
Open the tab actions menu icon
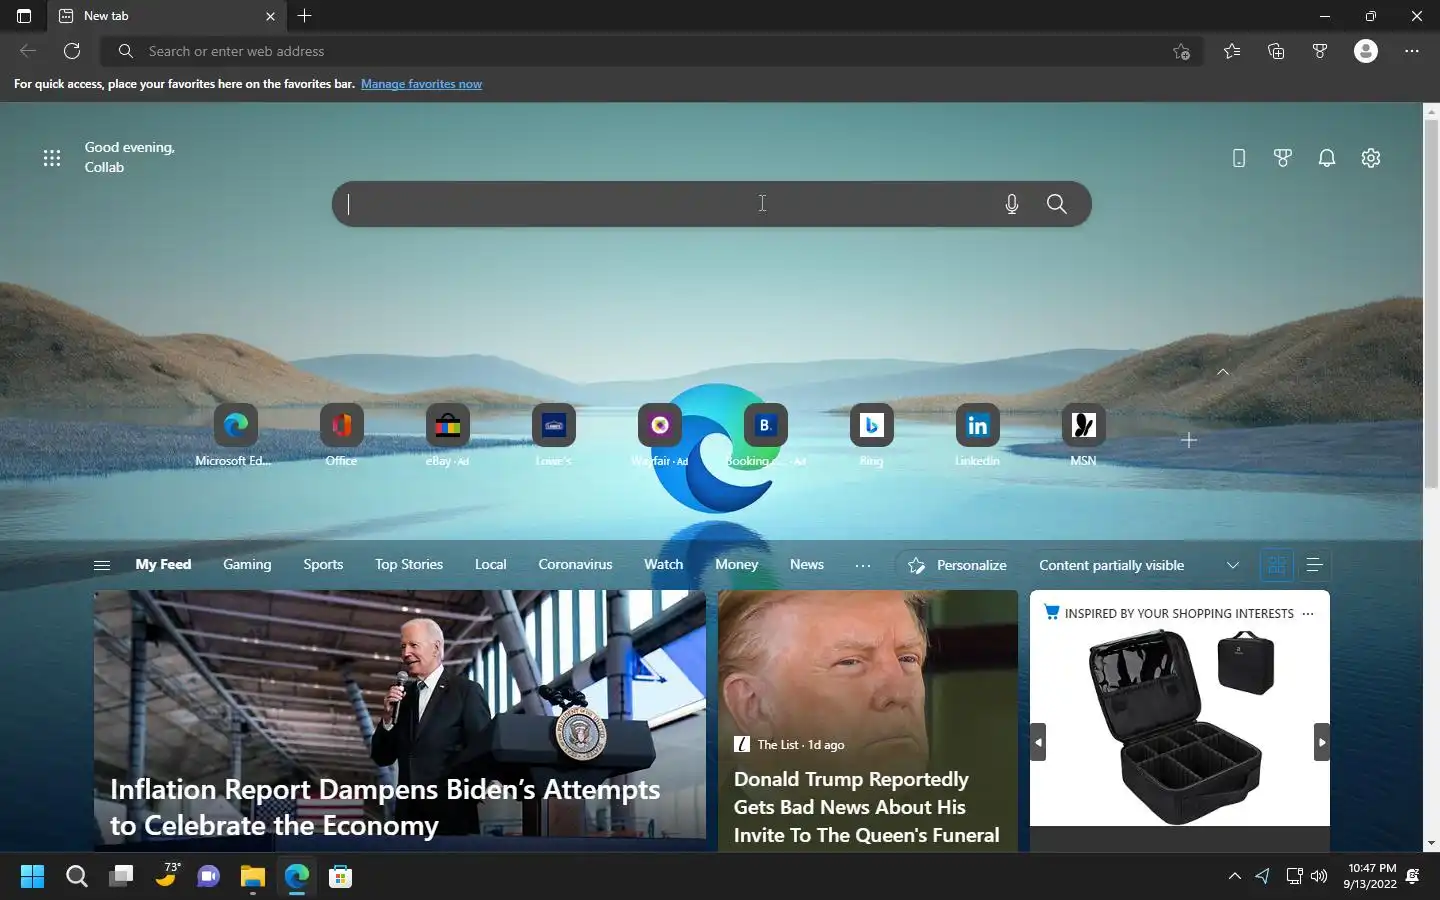[x=24, y=16]
